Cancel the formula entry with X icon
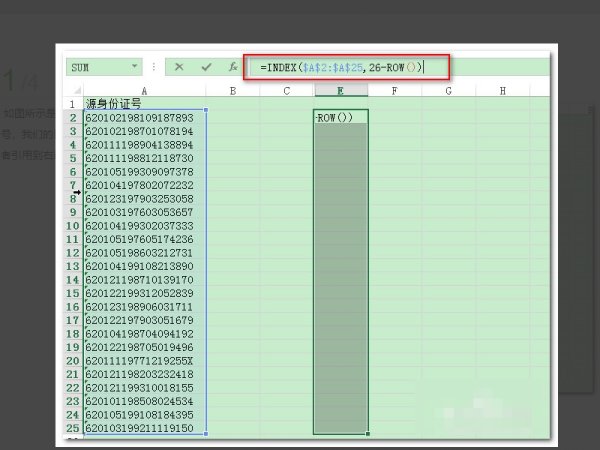 point(179,67)
